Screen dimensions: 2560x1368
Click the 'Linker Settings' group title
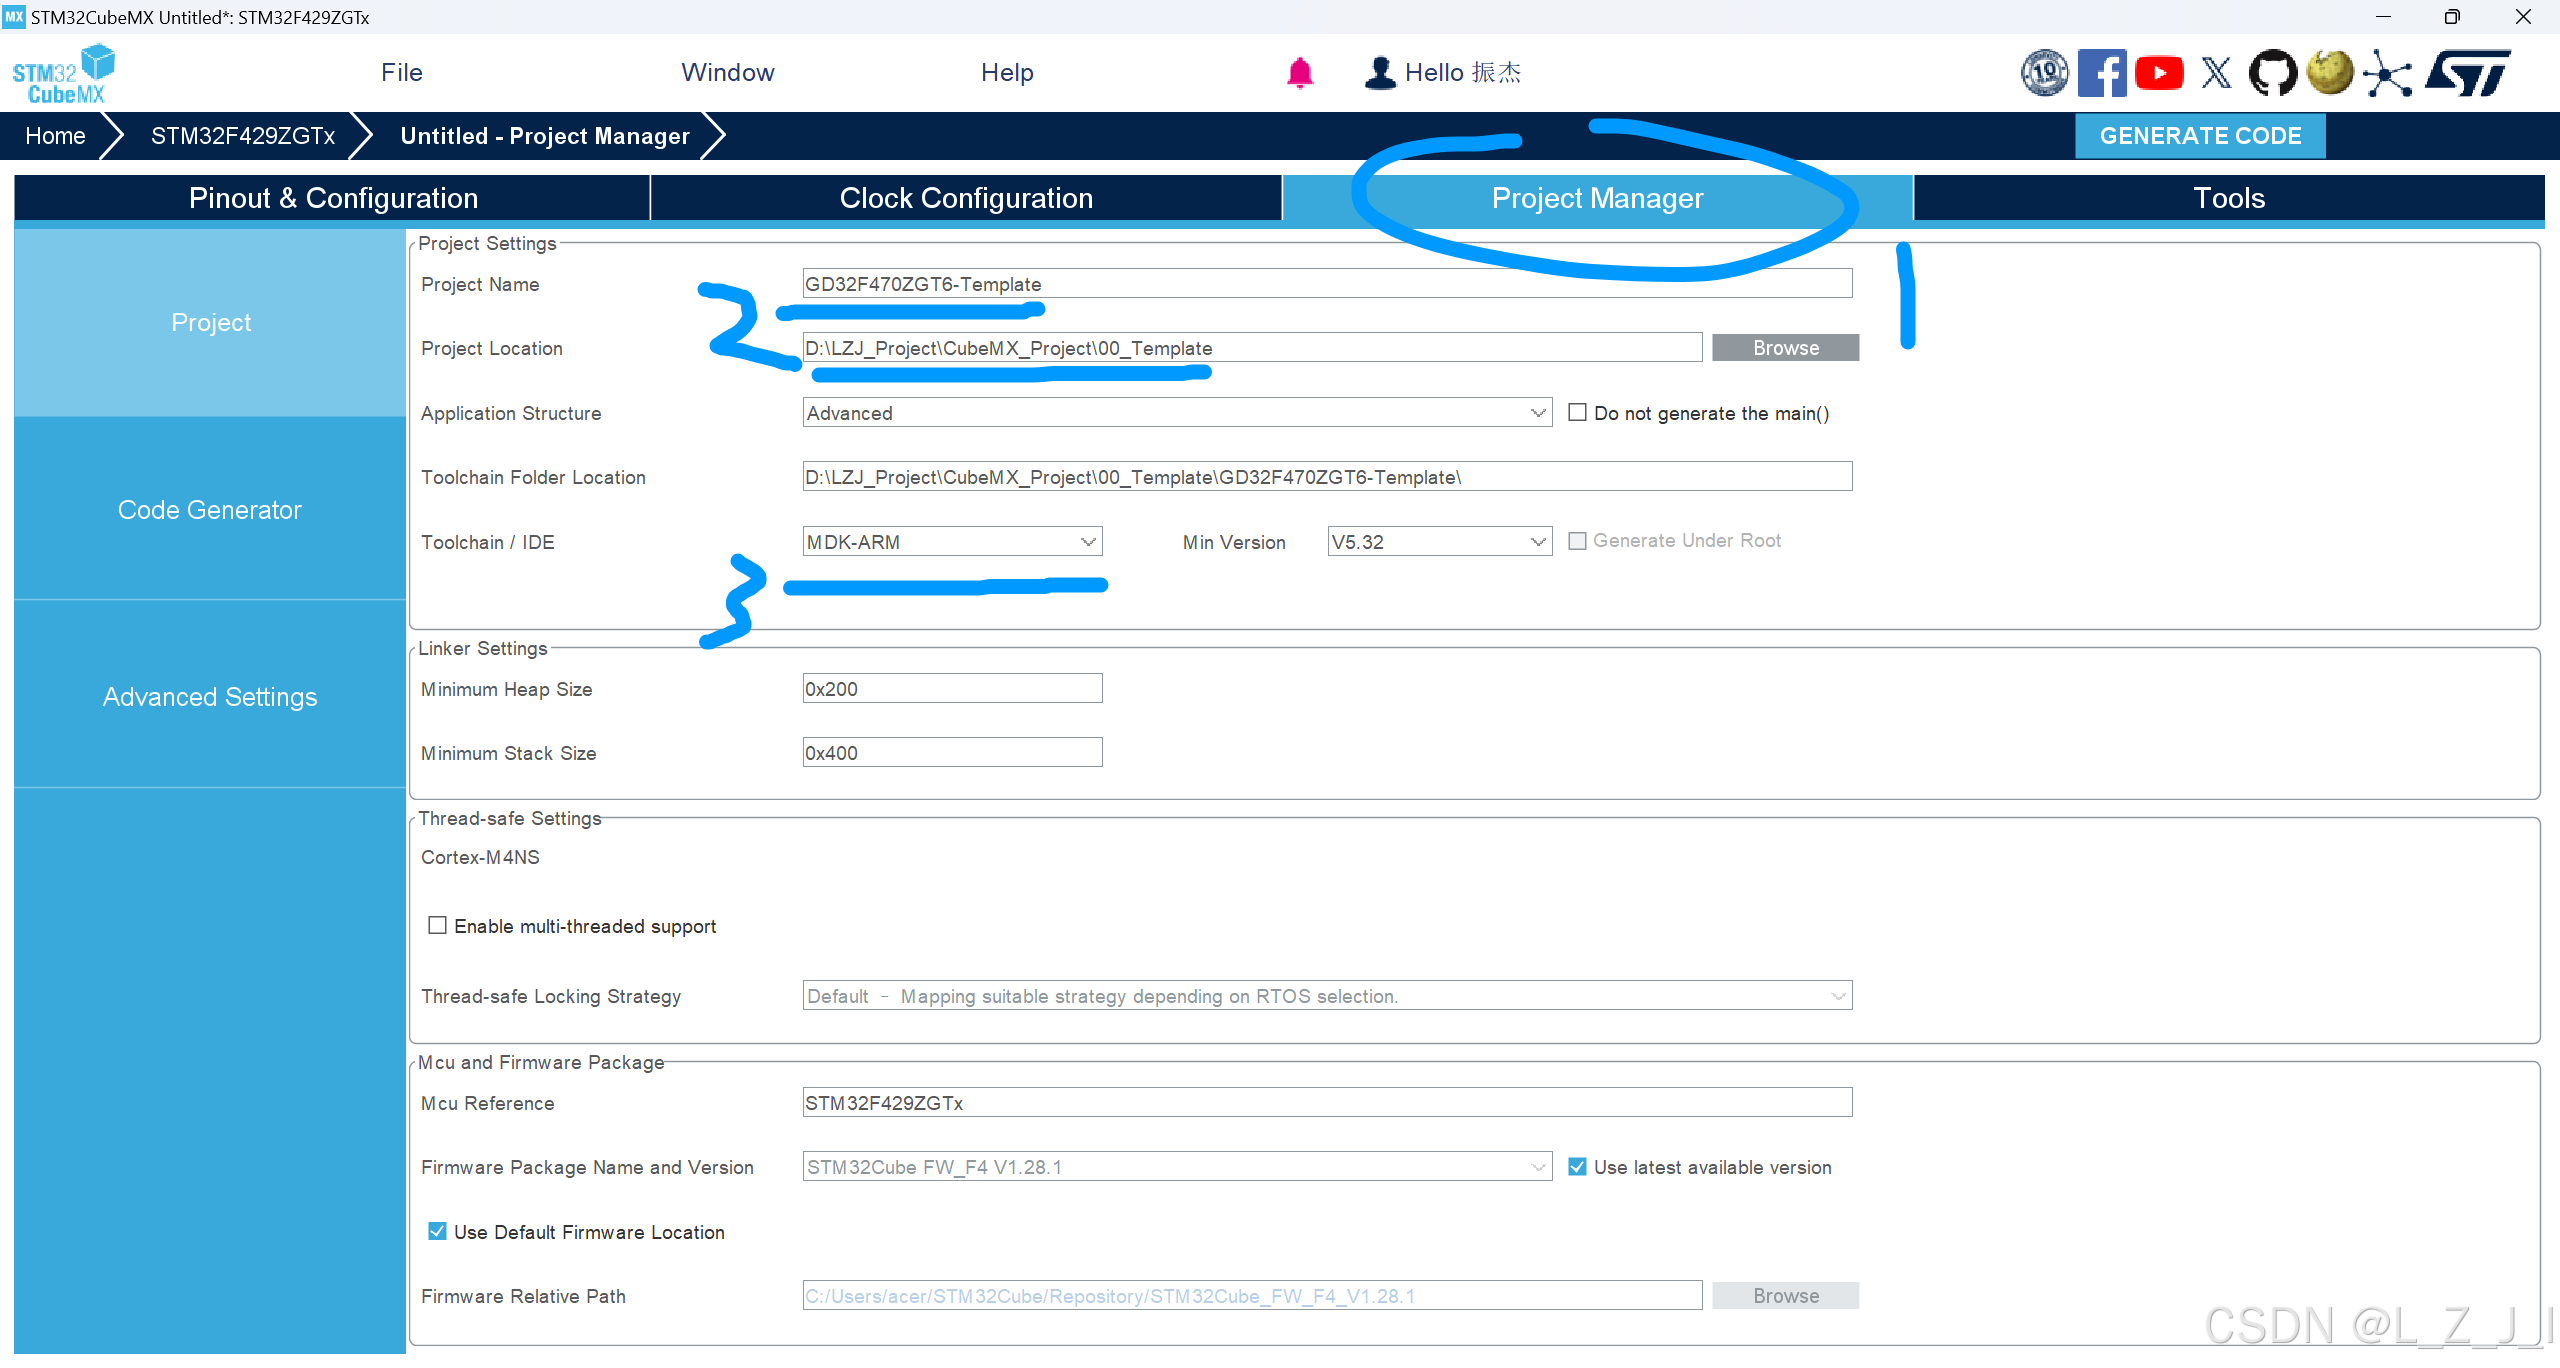point(483,648)
